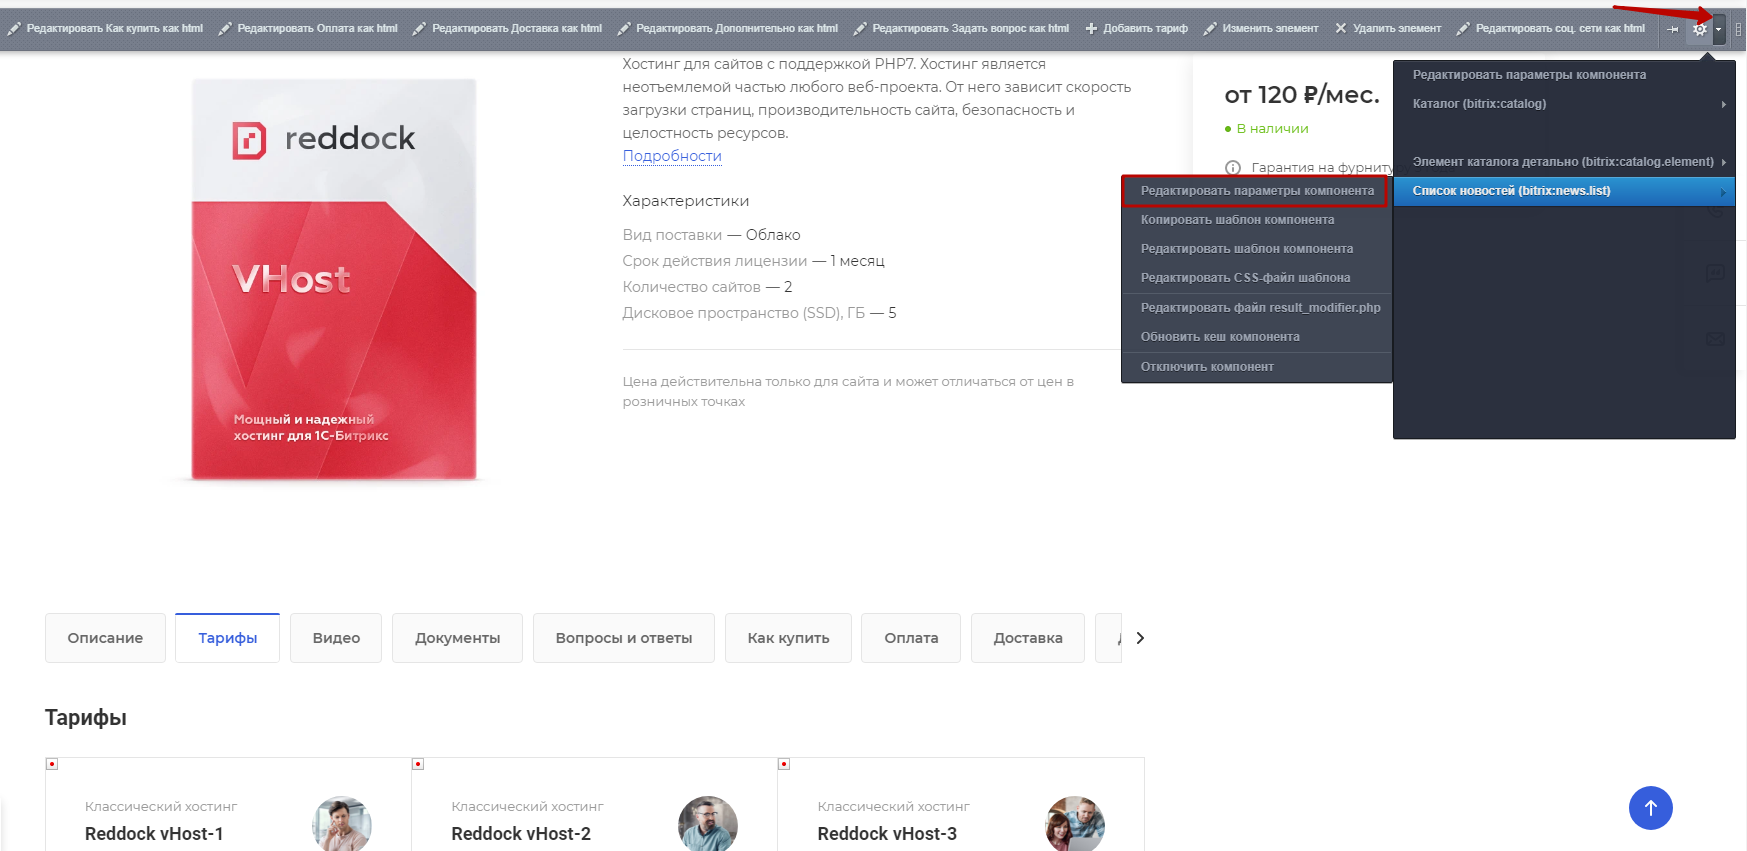The height and width of the screenshot is (851, 1747).
Task: Click the 'Срок действия лицензии — 1 месяц' row
Action: 753,261
